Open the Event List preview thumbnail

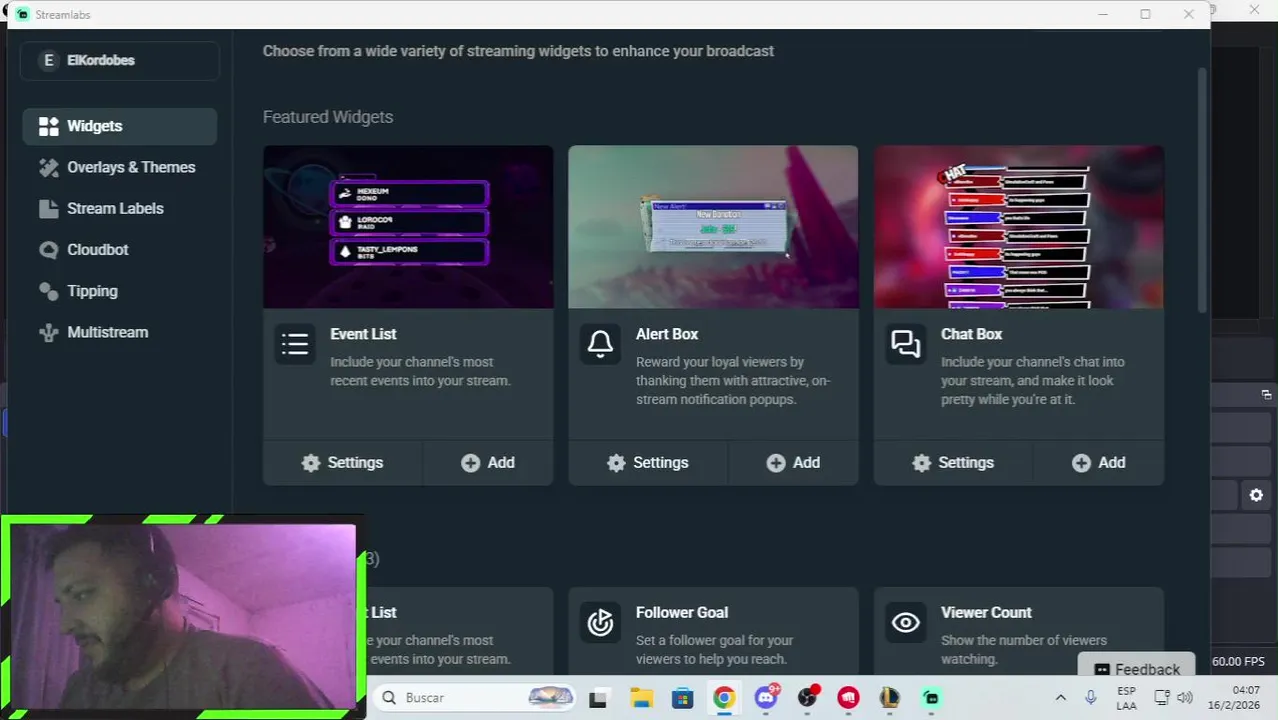tap(408, 227)
